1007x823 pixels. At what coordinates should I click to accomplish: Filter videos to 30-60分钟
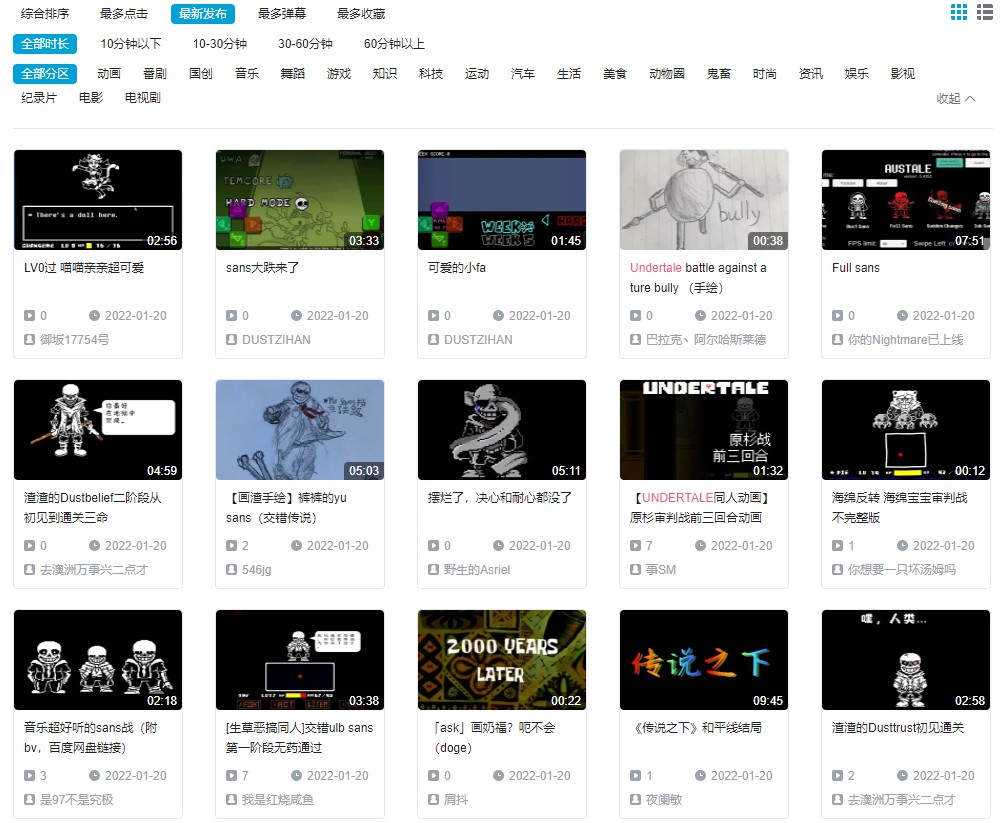(x=305, y=44)
